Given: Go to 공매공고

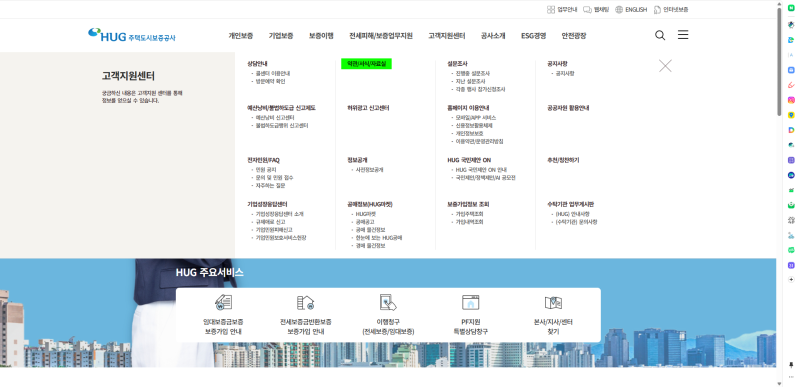Looking at the screenshot, I should pyautogui.click(x=365, y=222).
